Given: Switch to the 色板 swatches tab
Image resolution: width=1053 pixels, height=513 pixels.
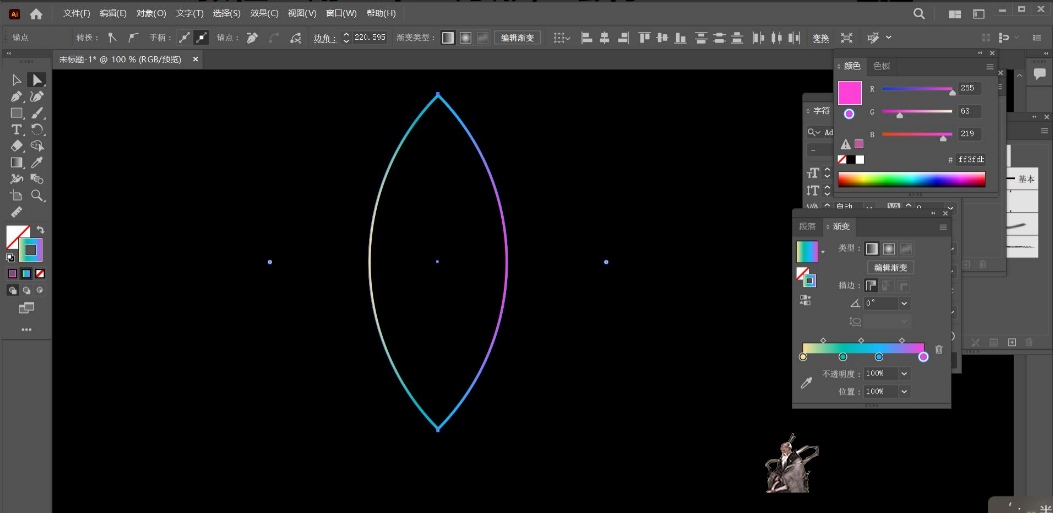Looking at the screenshot, I should coord(881,66).
